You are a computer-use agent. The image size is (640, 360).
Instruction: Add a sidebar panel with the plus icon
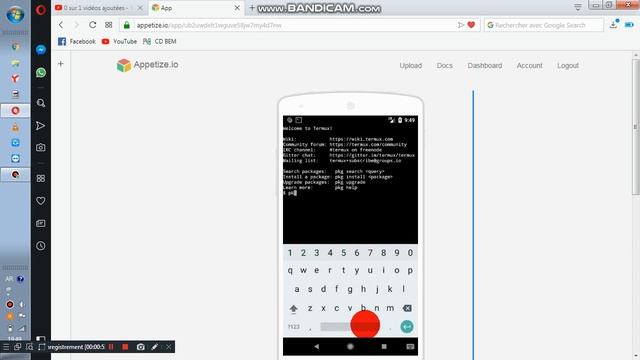tap(60, 64)
